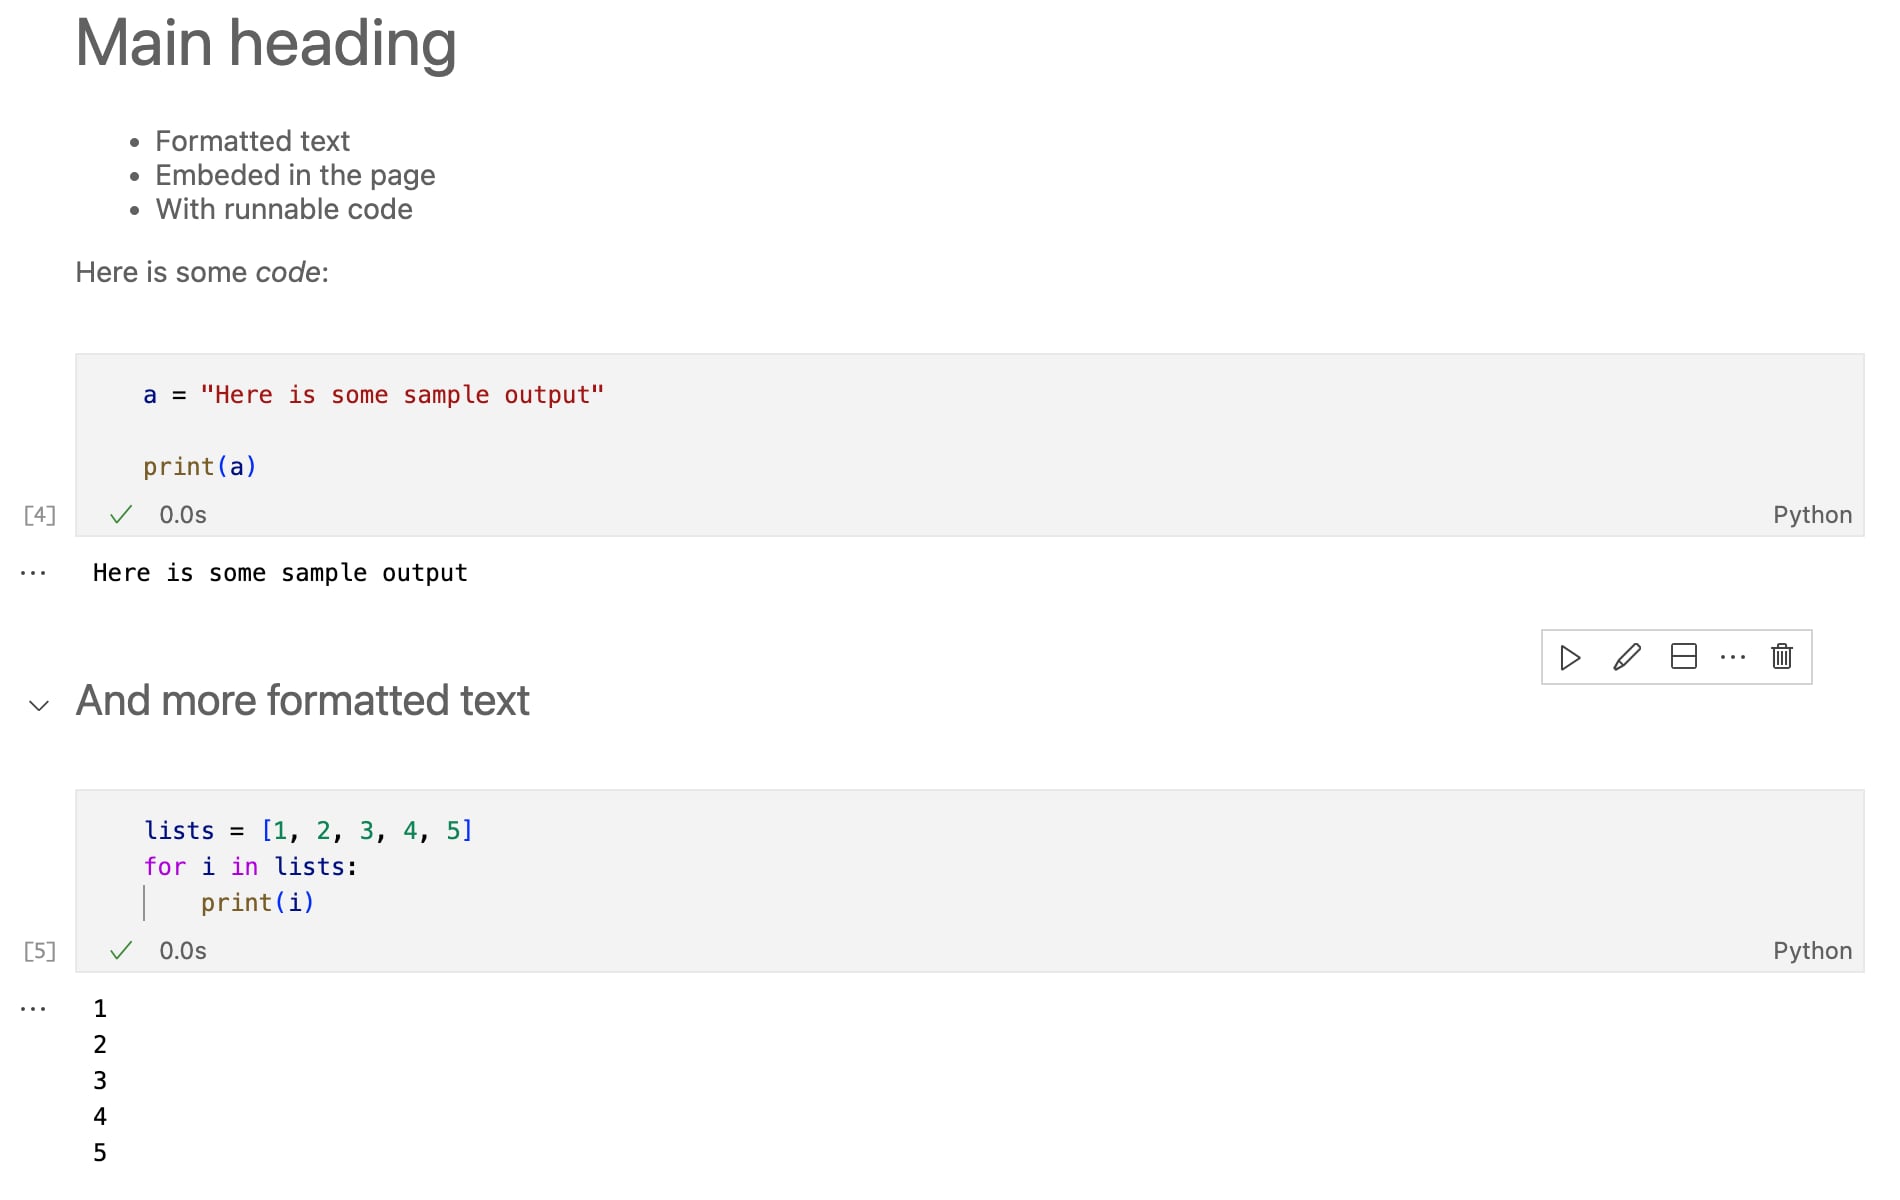Image resolution: width=1900 pixels, height=1200 pixels.
Task: Split the cell using the split-cell icon
Action: click(x=1684, y=657)
